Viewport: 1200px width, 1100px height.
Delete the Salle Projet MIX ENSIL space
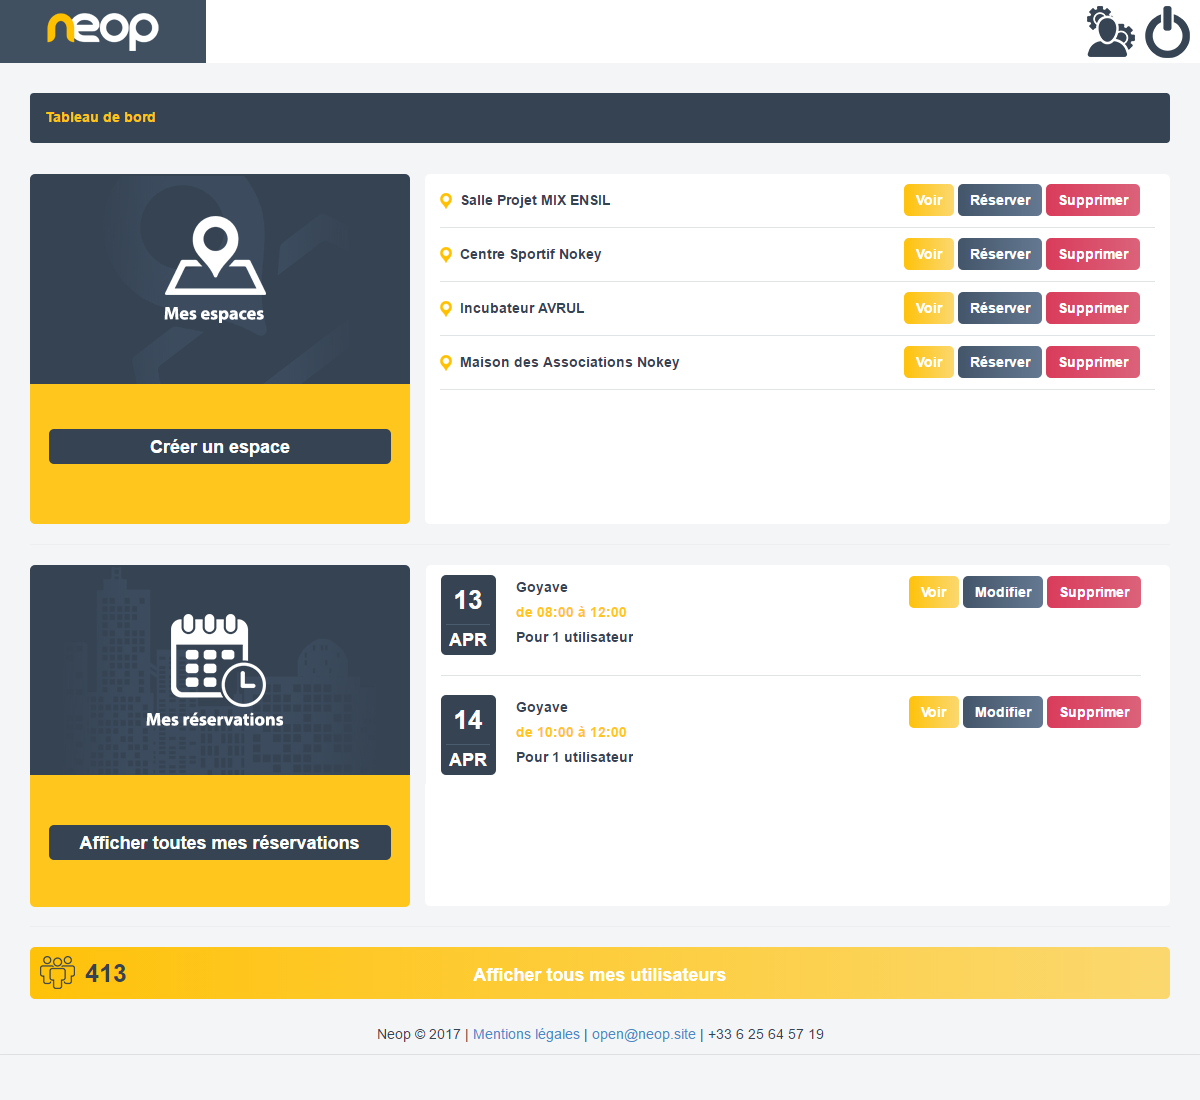pyautogui.click(x=1092, y=200)
